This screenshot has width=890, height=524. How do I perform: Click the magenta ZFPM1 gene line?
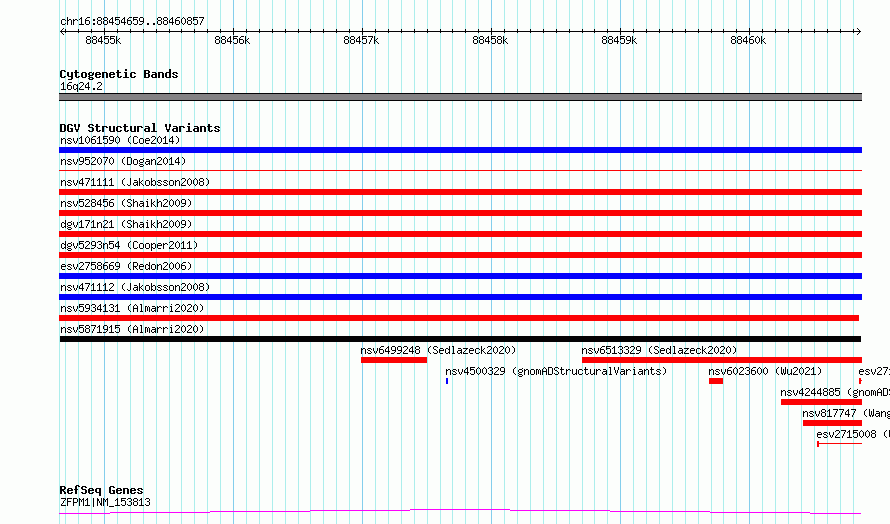(460, 512)
